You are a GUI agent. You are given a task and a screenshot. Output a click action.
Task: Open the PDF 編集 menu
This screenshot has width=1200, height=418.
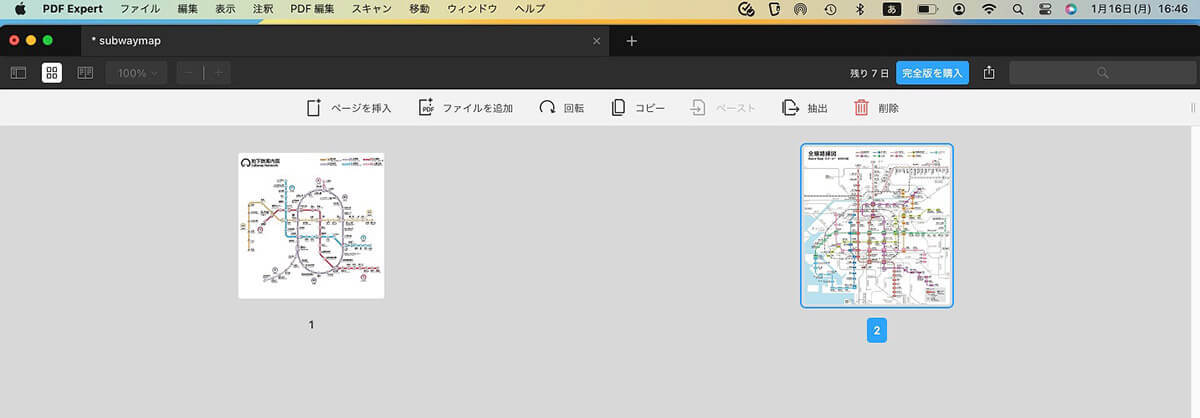[312, 9]
